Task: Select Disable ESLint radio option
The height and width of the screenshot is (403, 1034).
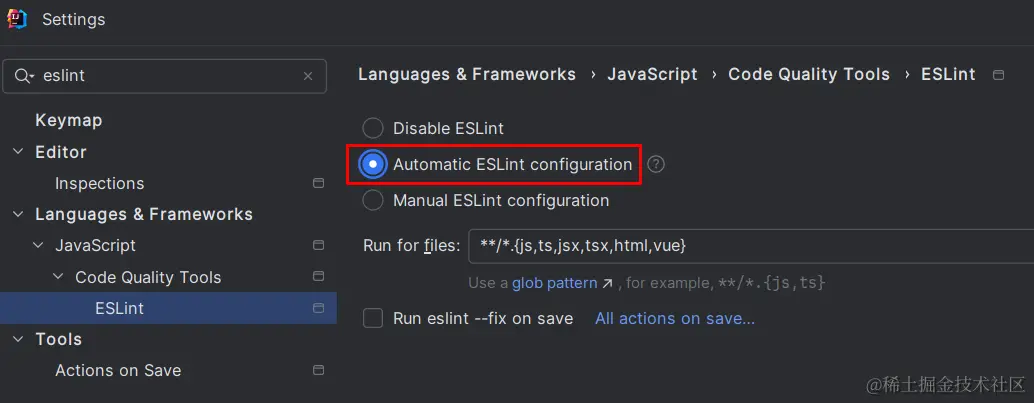Action: click(373, 128)
